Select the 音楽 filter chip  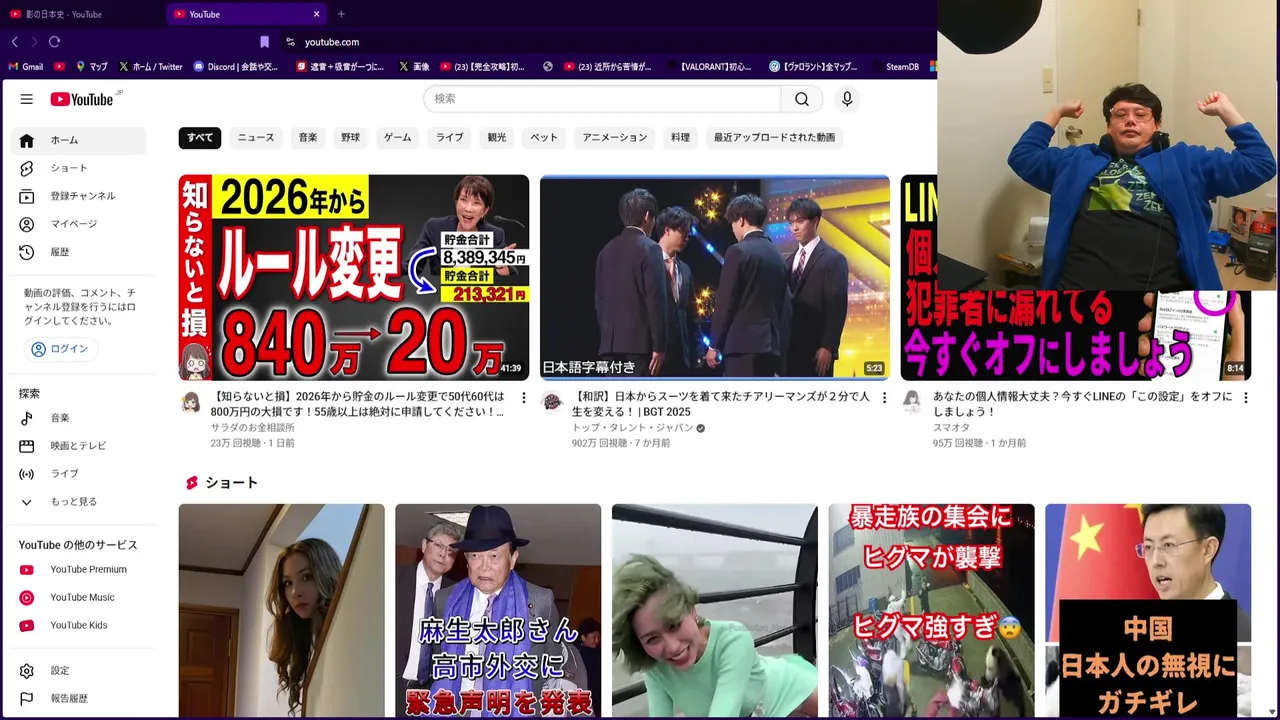308,138
